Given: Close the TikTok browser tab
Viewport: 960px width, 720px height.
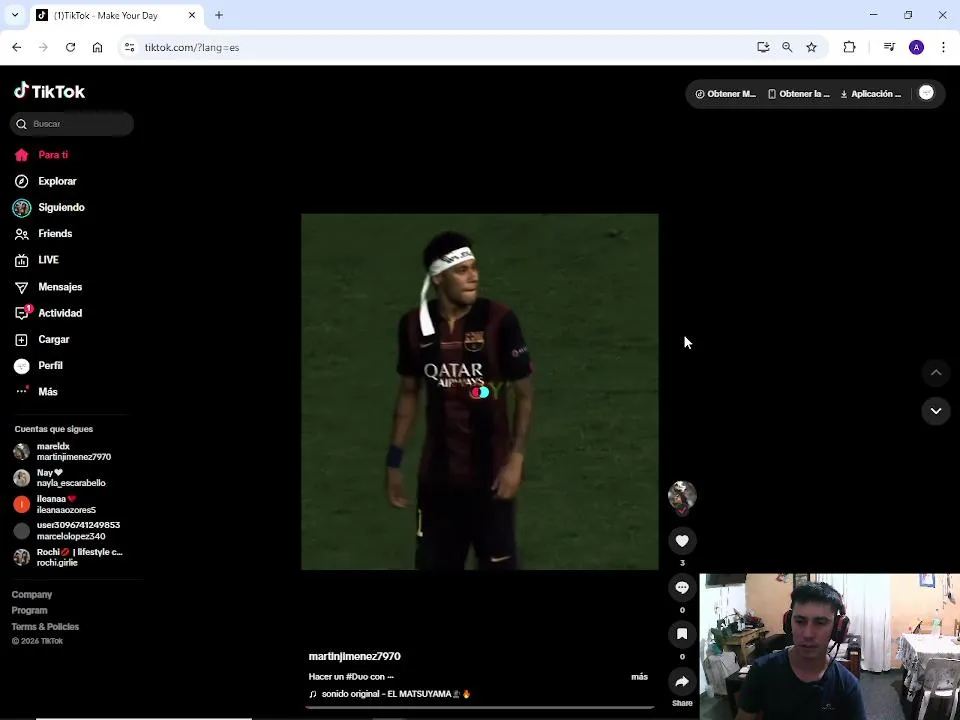Looking at the screenshot, I should [192, 15].
